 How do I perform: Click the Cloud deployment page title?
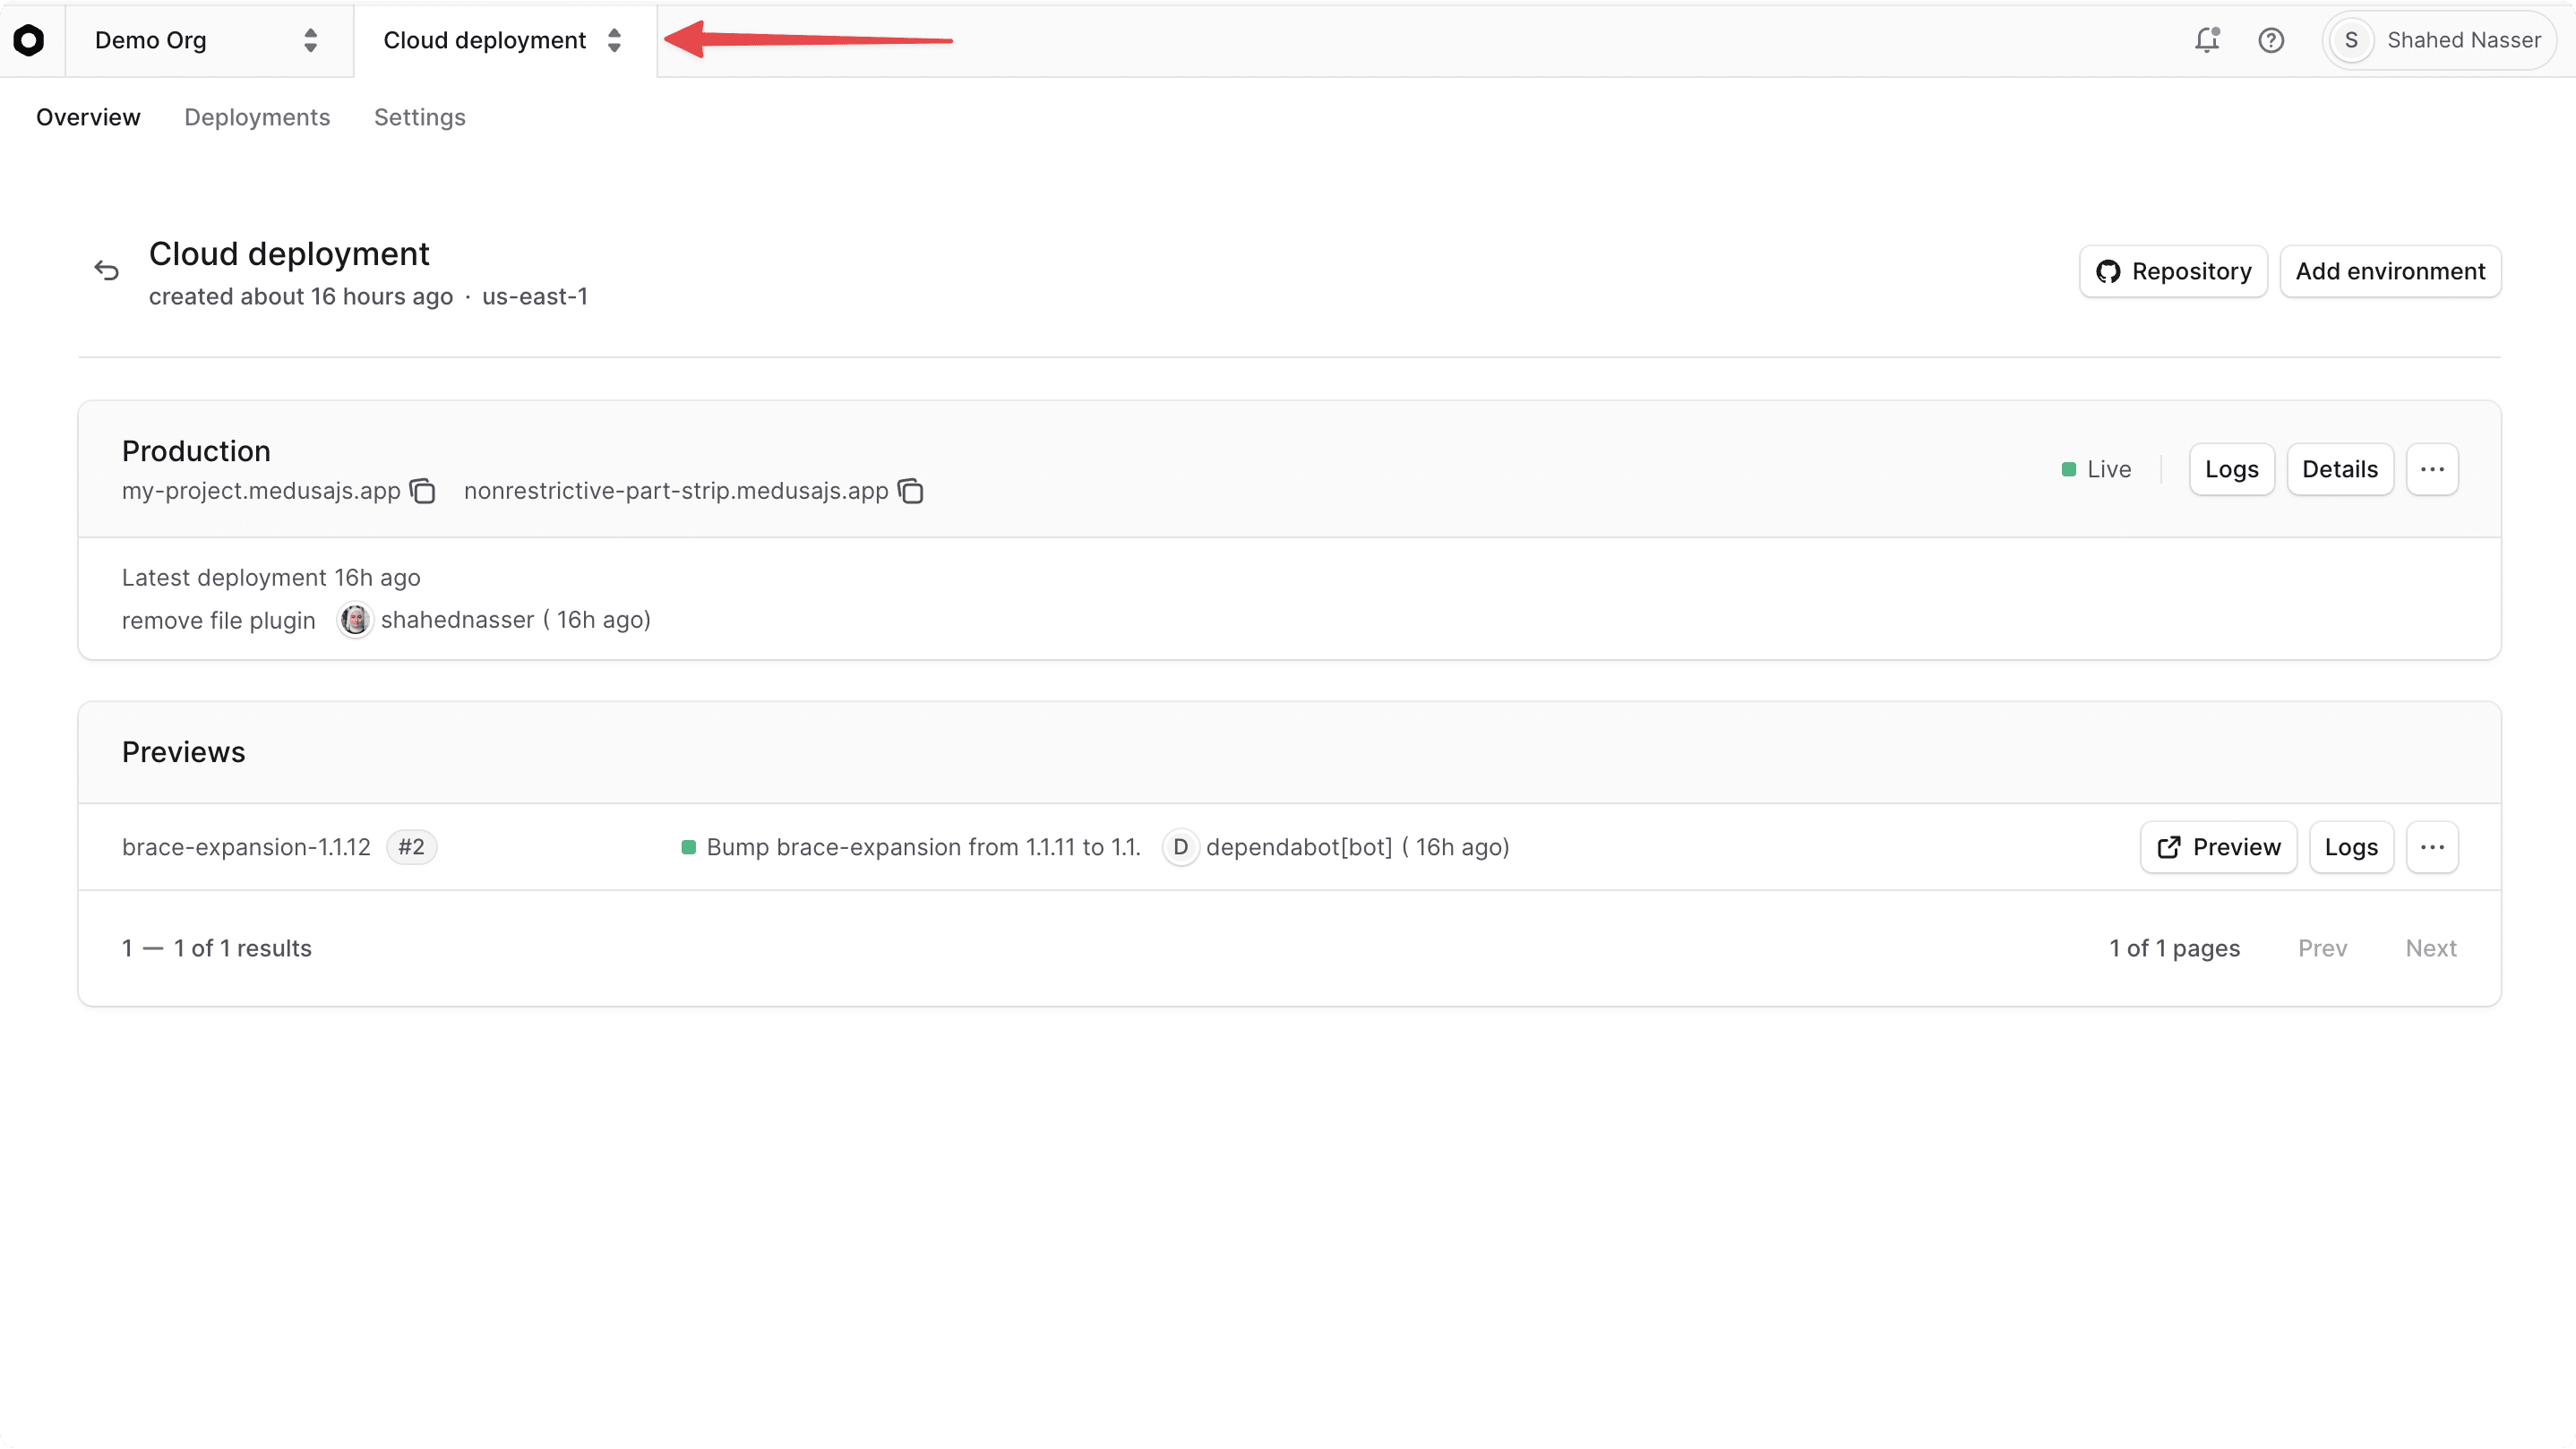[289, 254]
